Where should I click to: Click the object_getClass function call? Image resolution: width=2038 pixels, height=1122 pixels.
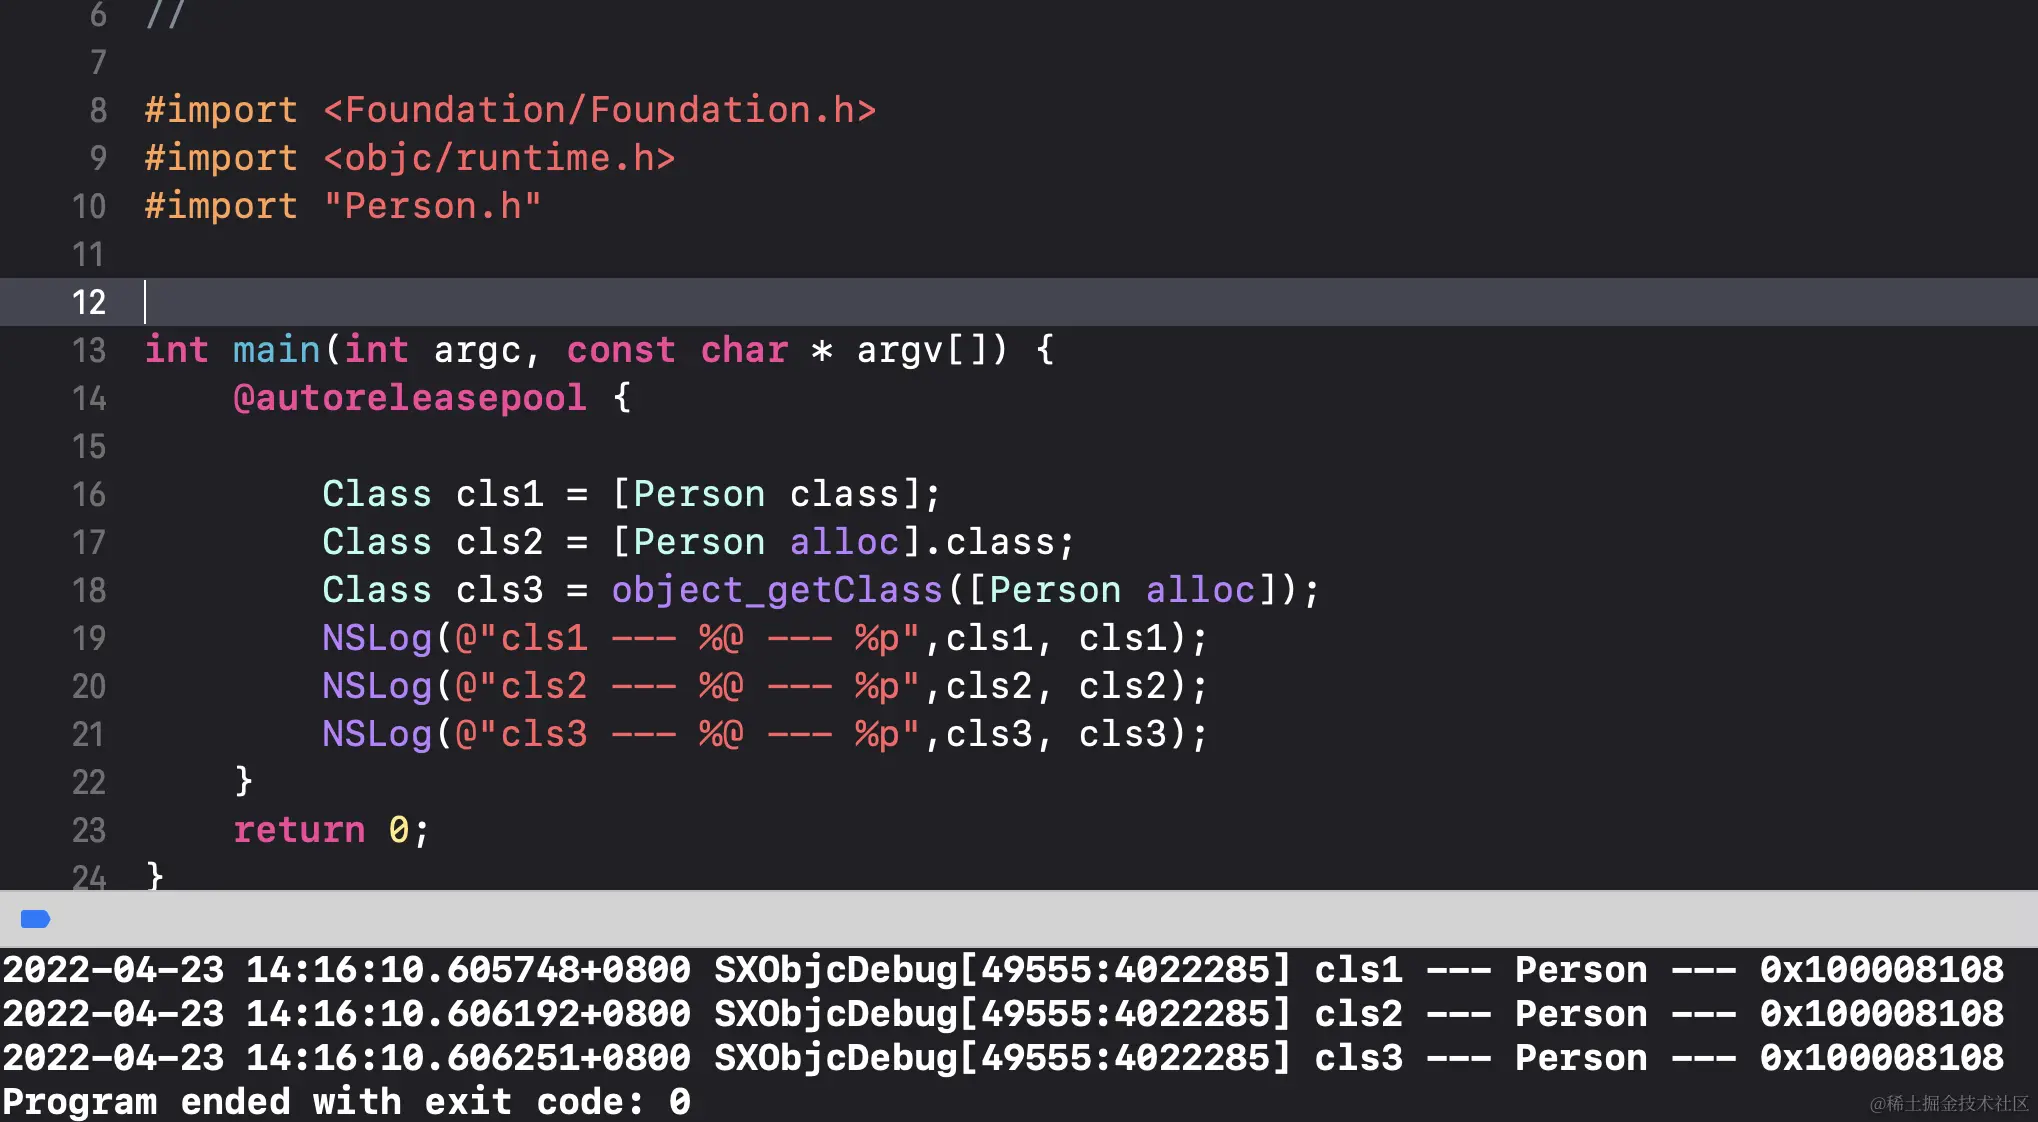click(777, 590)
